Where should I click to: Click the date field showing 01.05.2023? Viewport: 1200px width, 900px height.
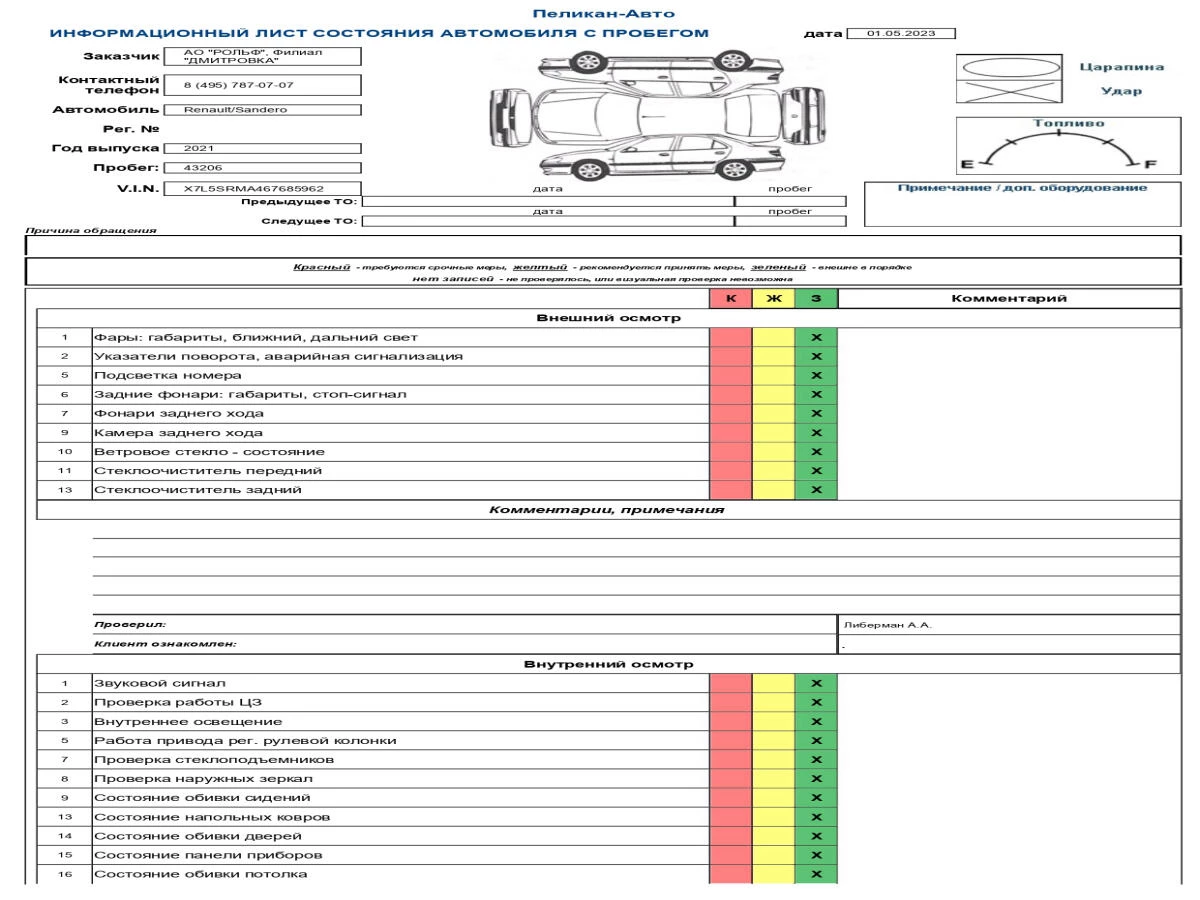900,33
